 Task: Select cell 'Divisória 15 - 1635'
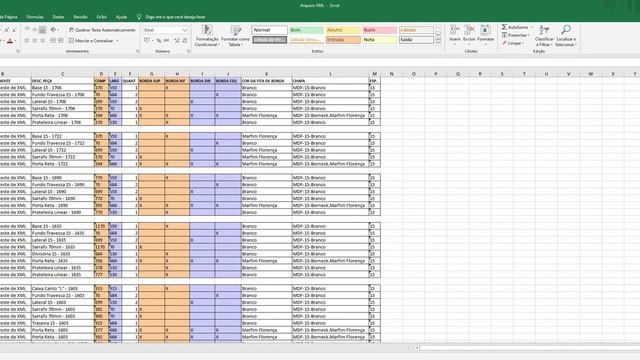(x=62, y=254)
